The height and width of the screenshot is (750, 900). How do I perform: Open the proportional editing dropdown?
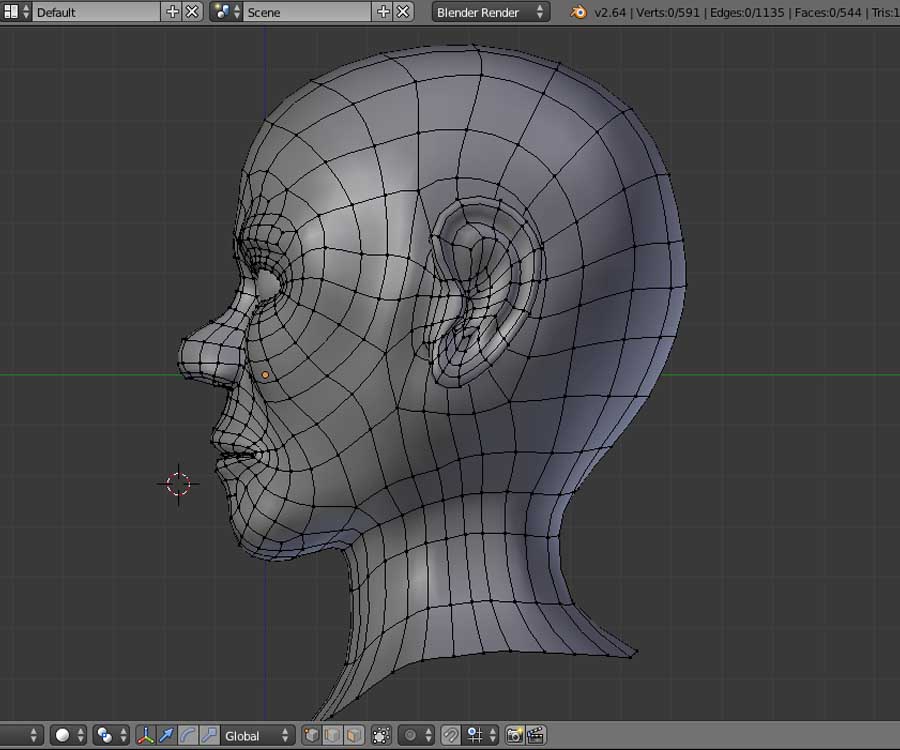point(416,735)
